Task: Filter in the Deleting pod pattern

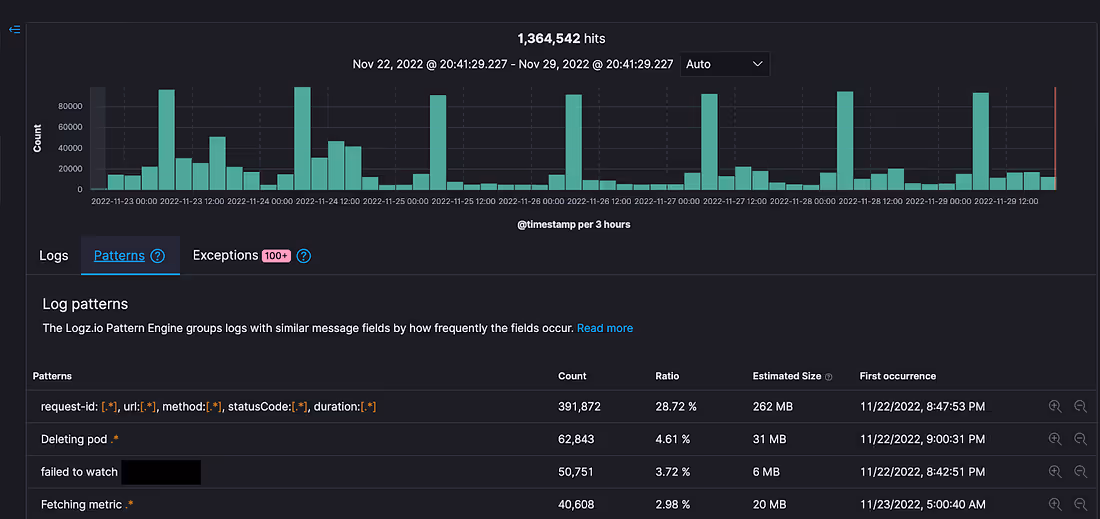Action: [1054, 439]
